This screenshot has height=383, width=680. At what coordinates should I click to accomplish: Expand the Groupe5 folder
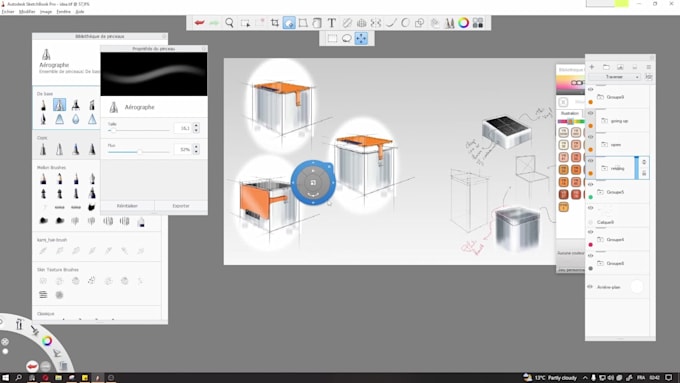point(601,192)
